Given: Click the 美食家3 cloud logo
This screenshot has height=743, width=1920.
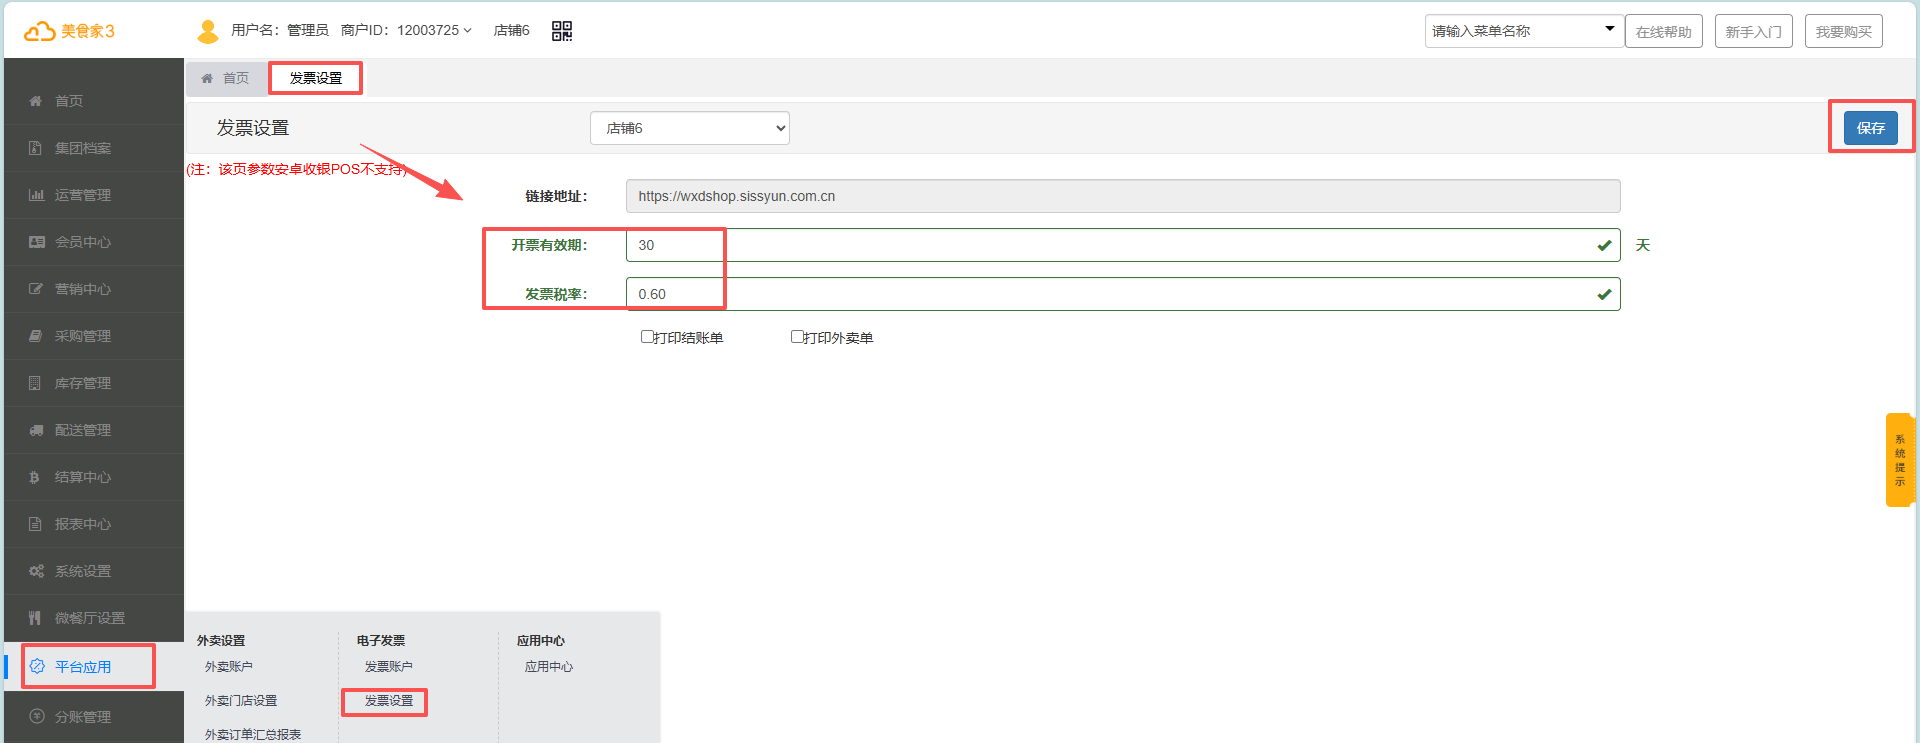Looking at the screenshot, I should tap(40, 31).
